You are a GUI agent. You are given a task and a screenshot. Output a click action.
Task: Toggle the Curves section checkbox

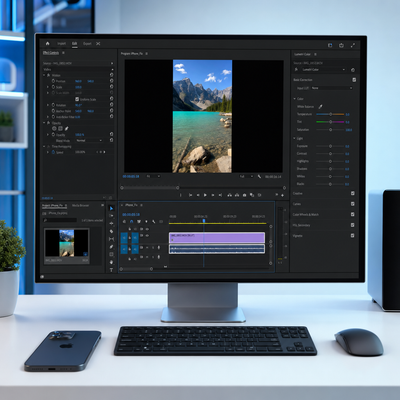(353, 204)
